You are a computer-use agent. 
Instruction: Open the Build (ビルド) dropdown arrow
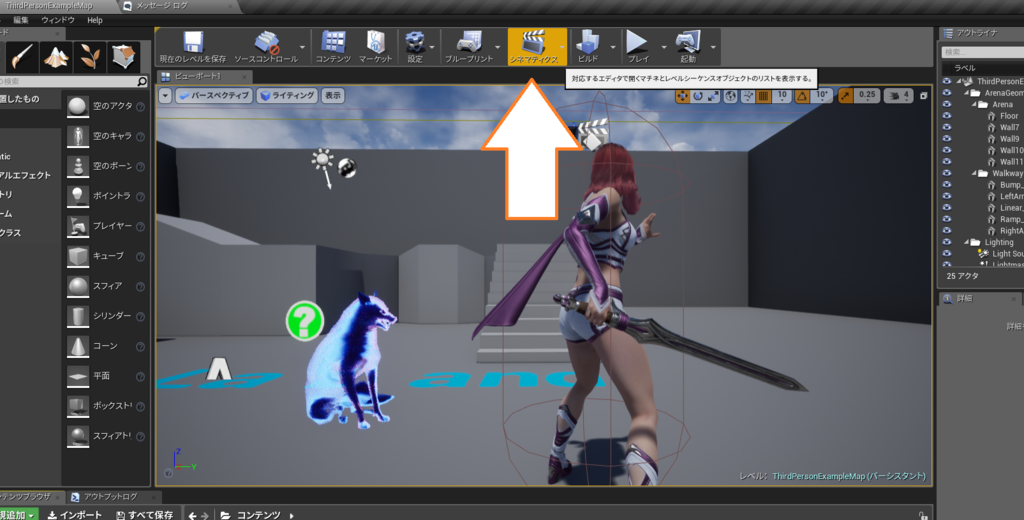[613, 47]
